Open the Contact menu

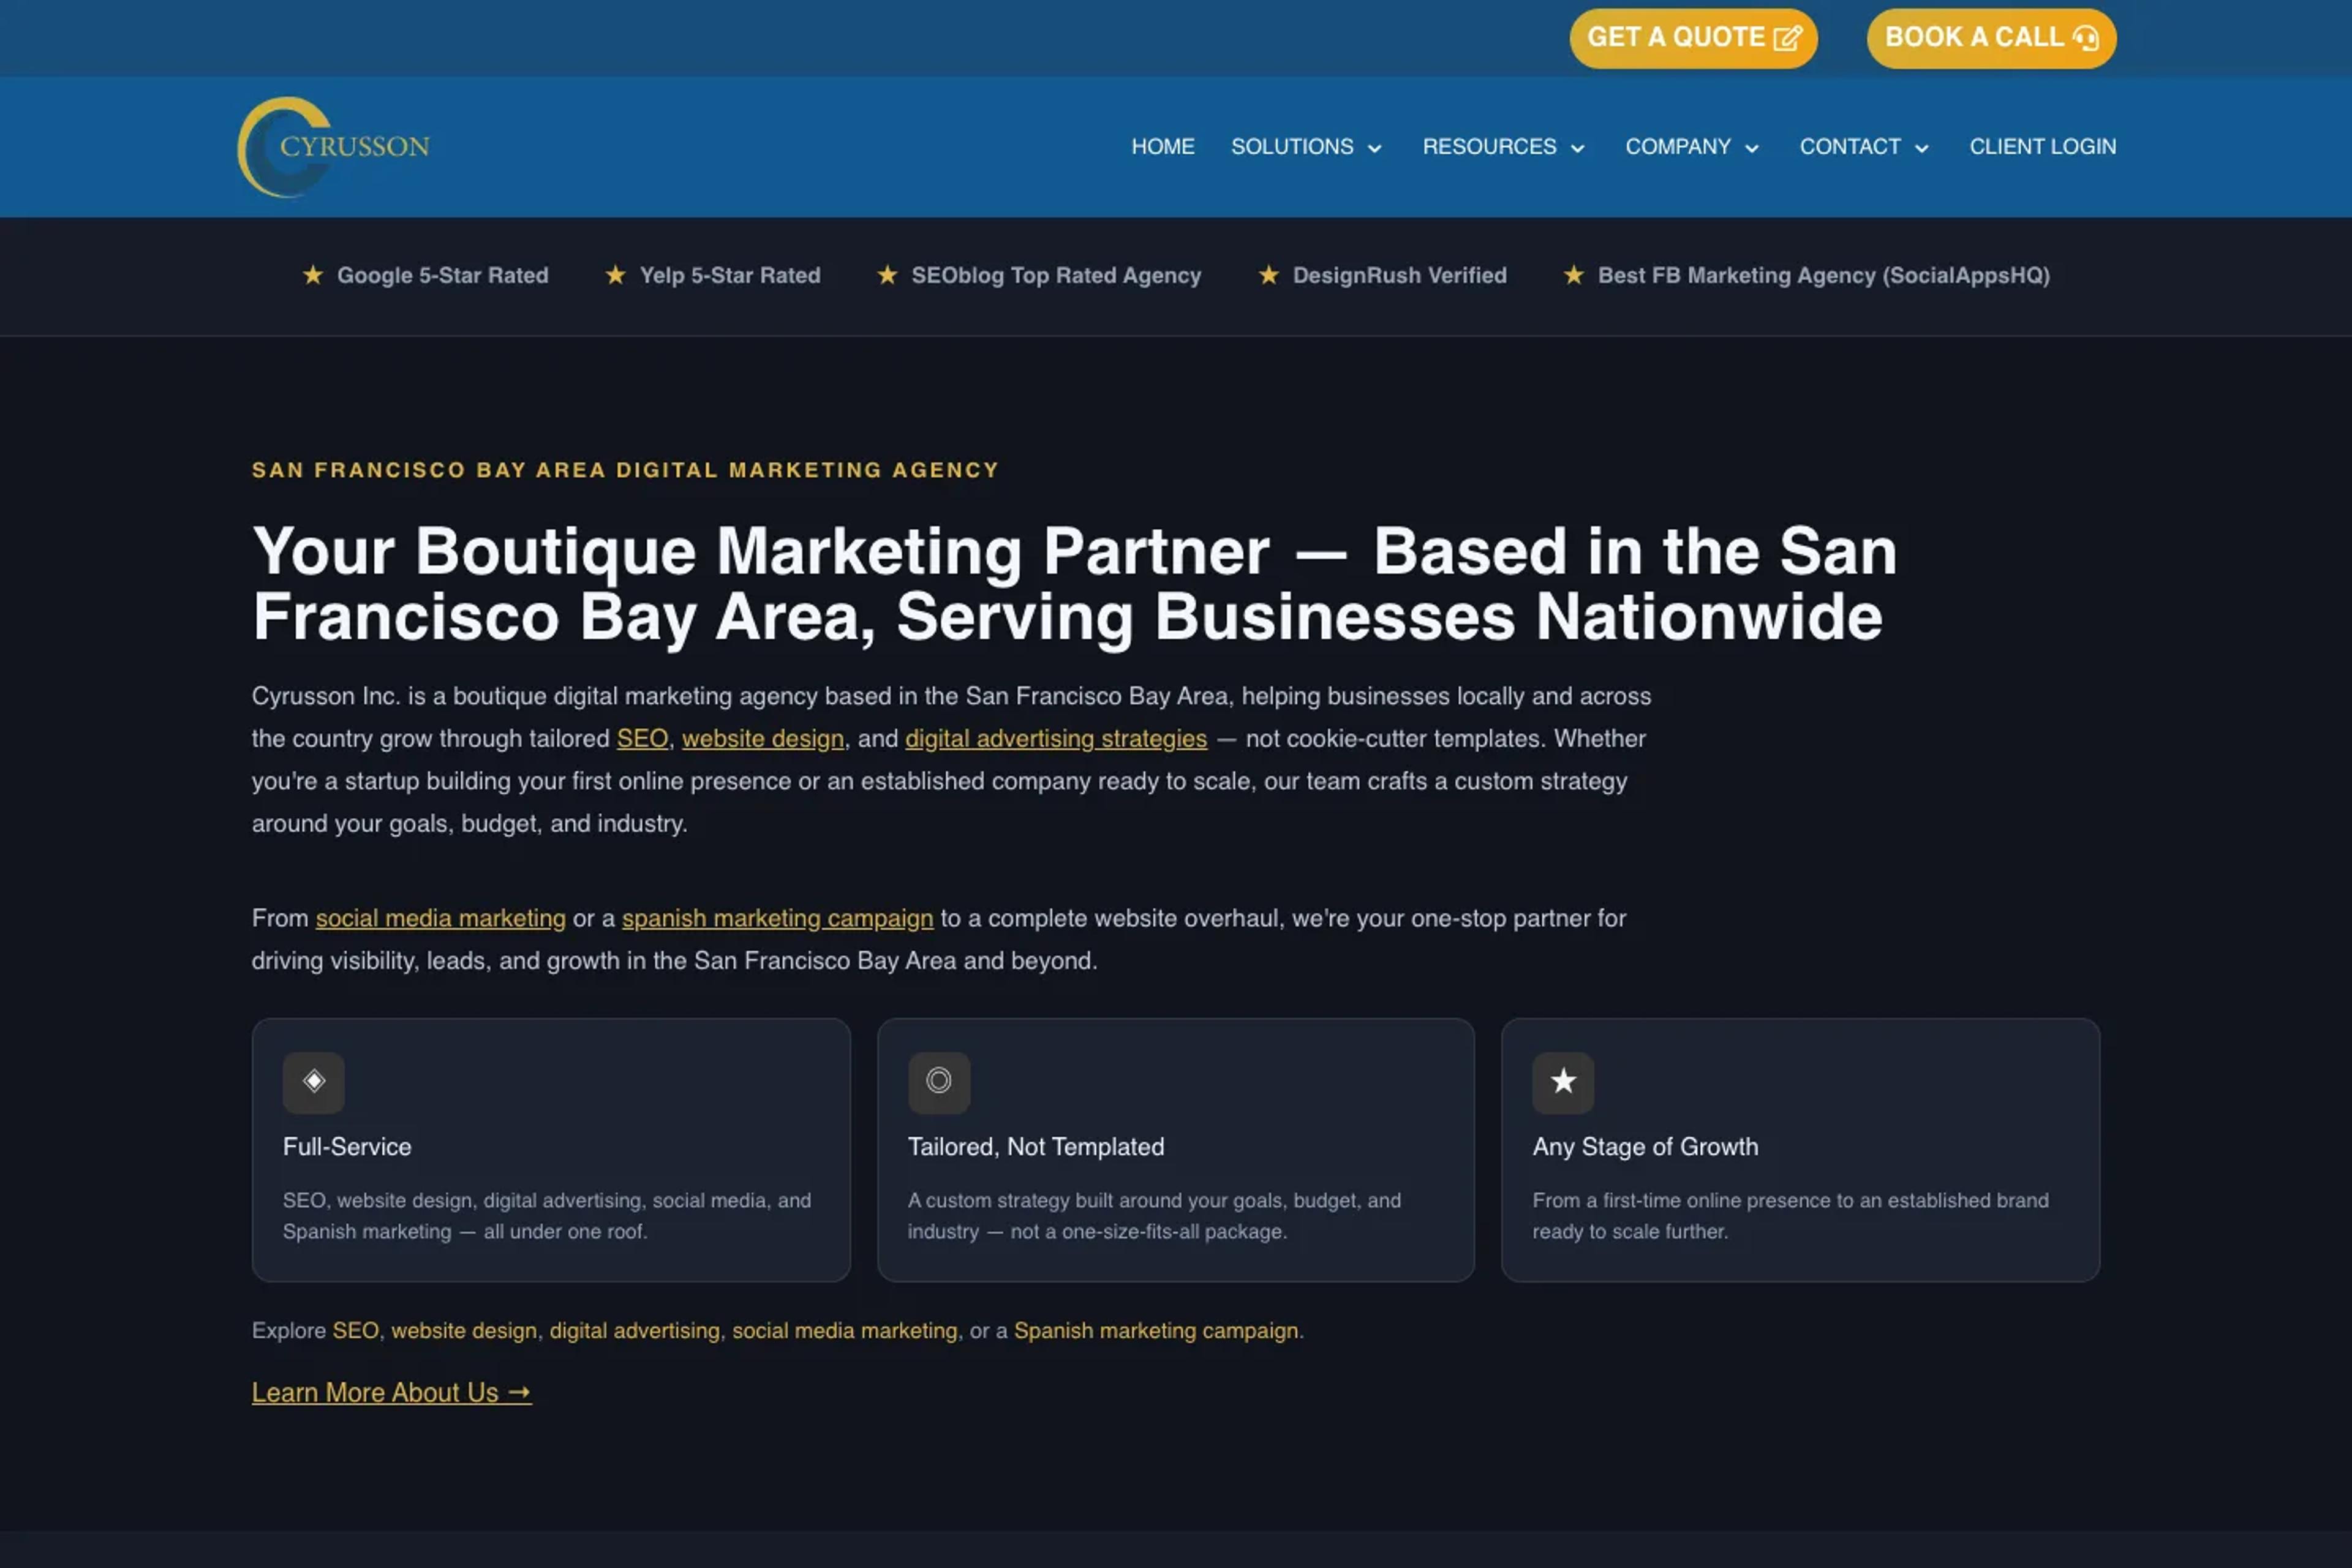(x=1850, y=147)
